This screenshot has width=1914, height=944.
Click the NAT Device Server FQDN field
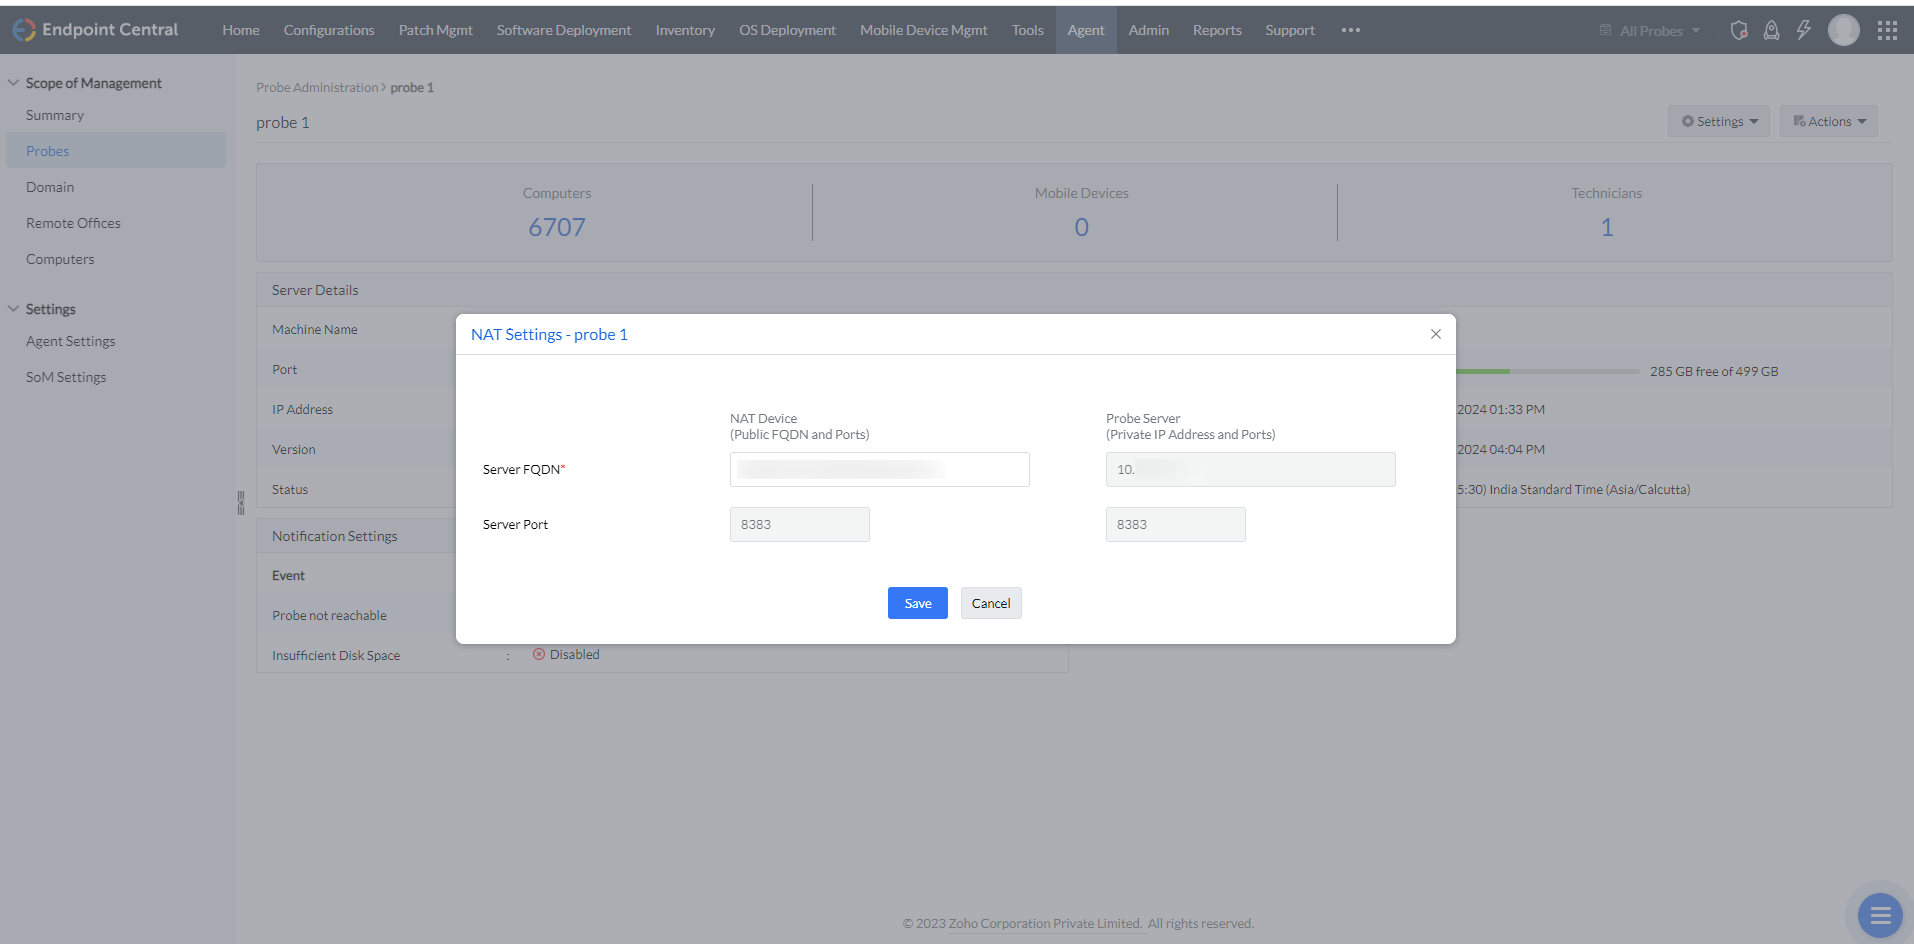click(x=880, y=469)
